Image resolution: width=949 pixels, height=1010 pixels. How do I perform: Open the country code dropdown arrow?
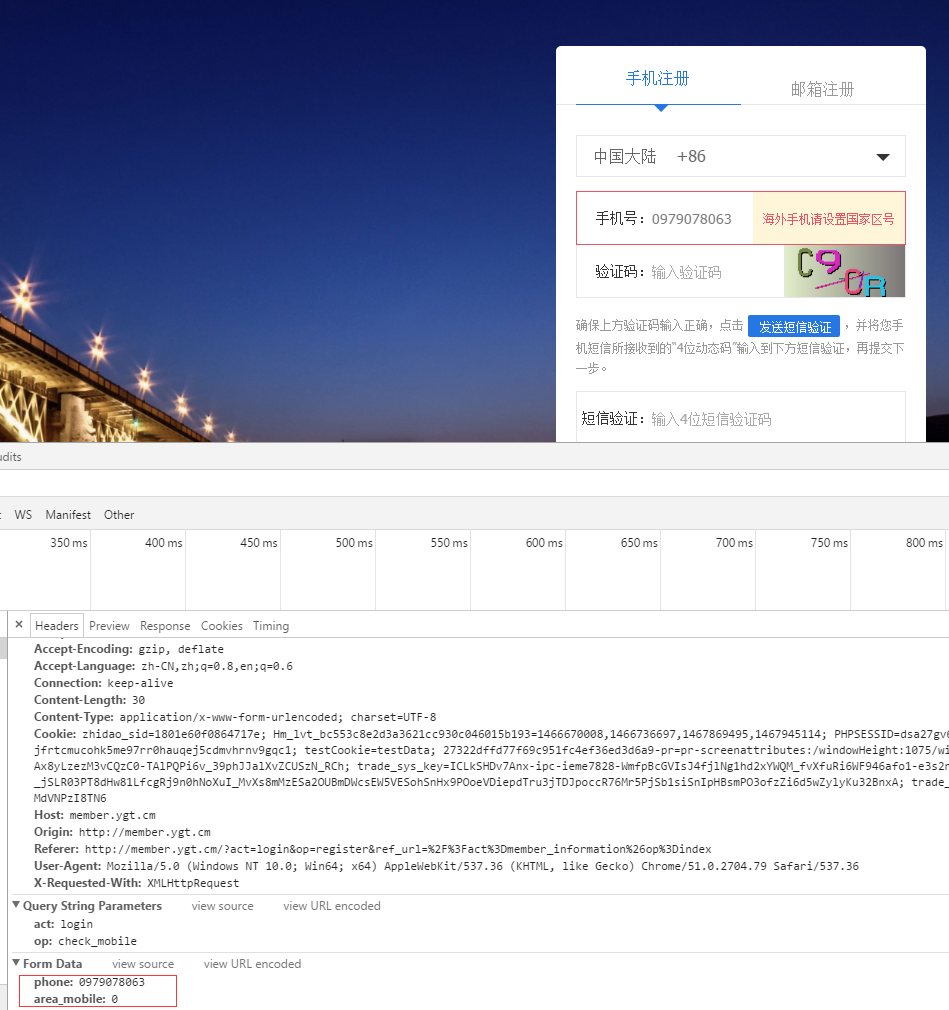[x=882, y=156]
